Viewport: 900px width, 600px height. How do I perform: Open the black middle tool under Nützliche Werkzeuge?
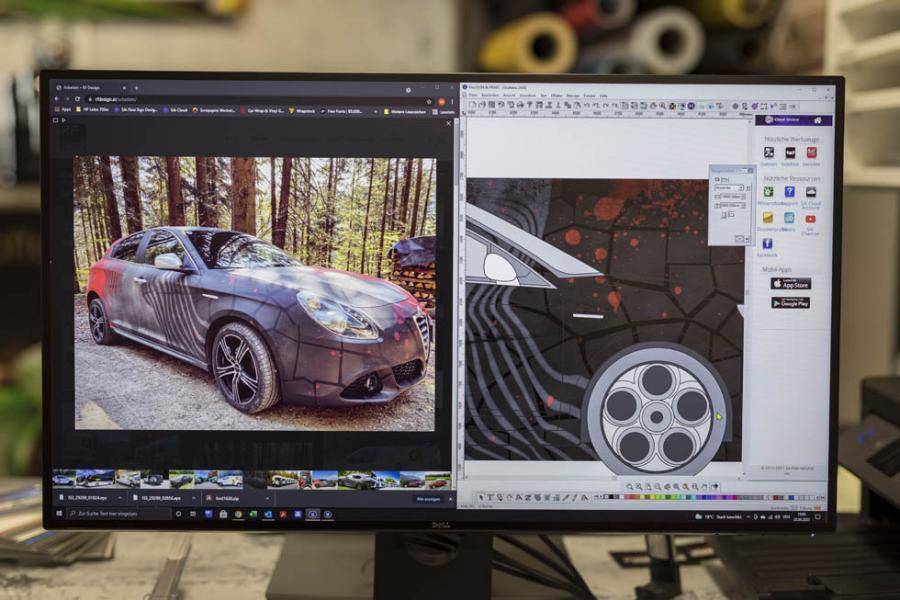tap(790, 152)
